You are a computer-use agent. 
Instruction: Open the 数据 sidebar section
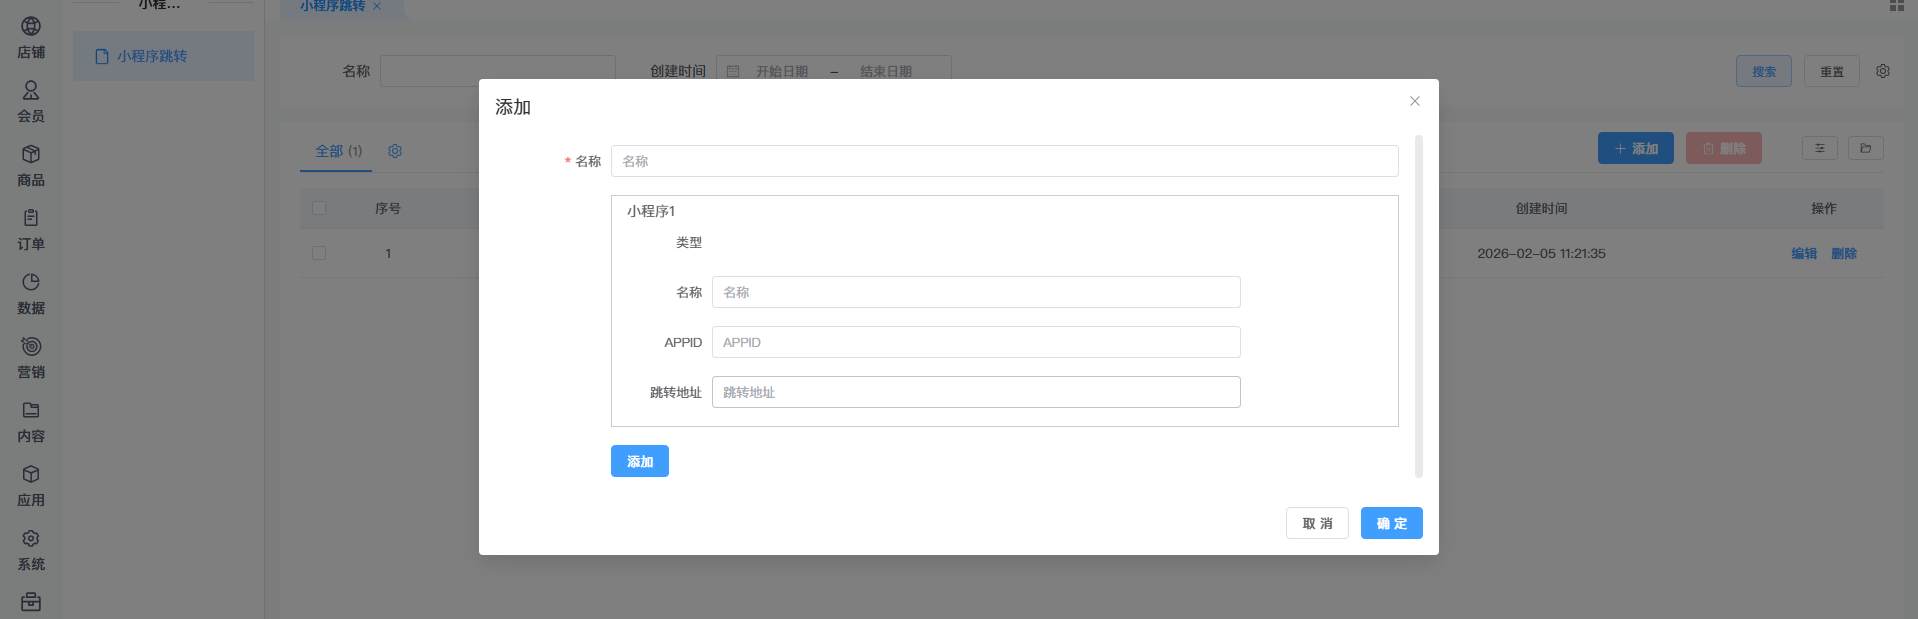tap(31, 294)
